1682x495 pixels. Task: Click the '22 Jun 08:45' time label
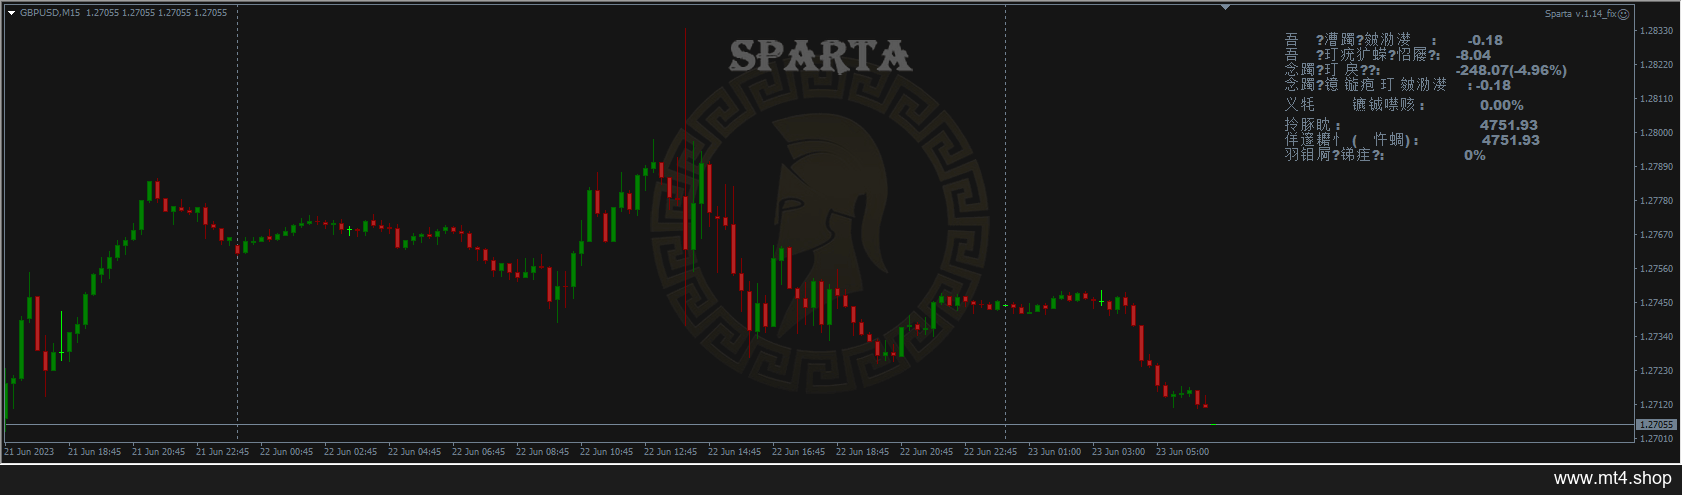(542, 452)
